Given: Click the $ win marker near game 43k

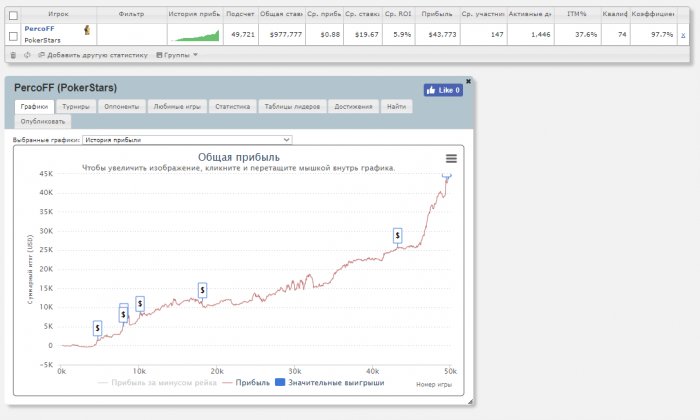Looking at the screenshot, I should [x=397, y=236].
